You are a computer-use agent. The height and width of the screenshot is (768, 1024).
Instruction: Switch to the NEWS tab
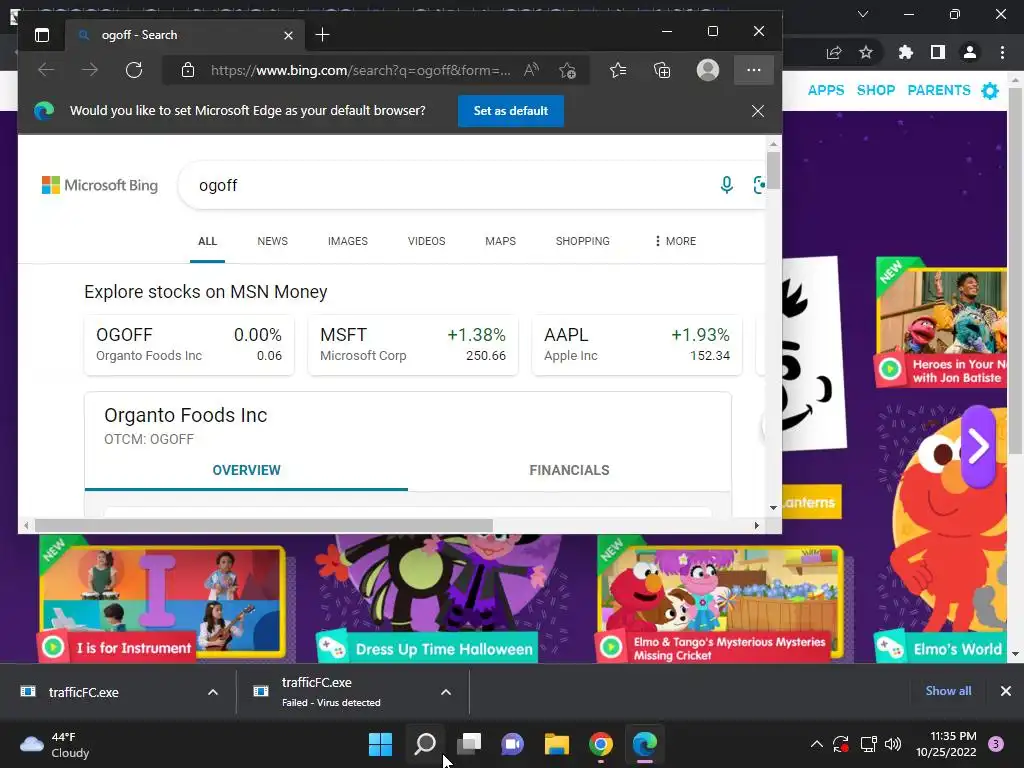[x=272, y=241]
